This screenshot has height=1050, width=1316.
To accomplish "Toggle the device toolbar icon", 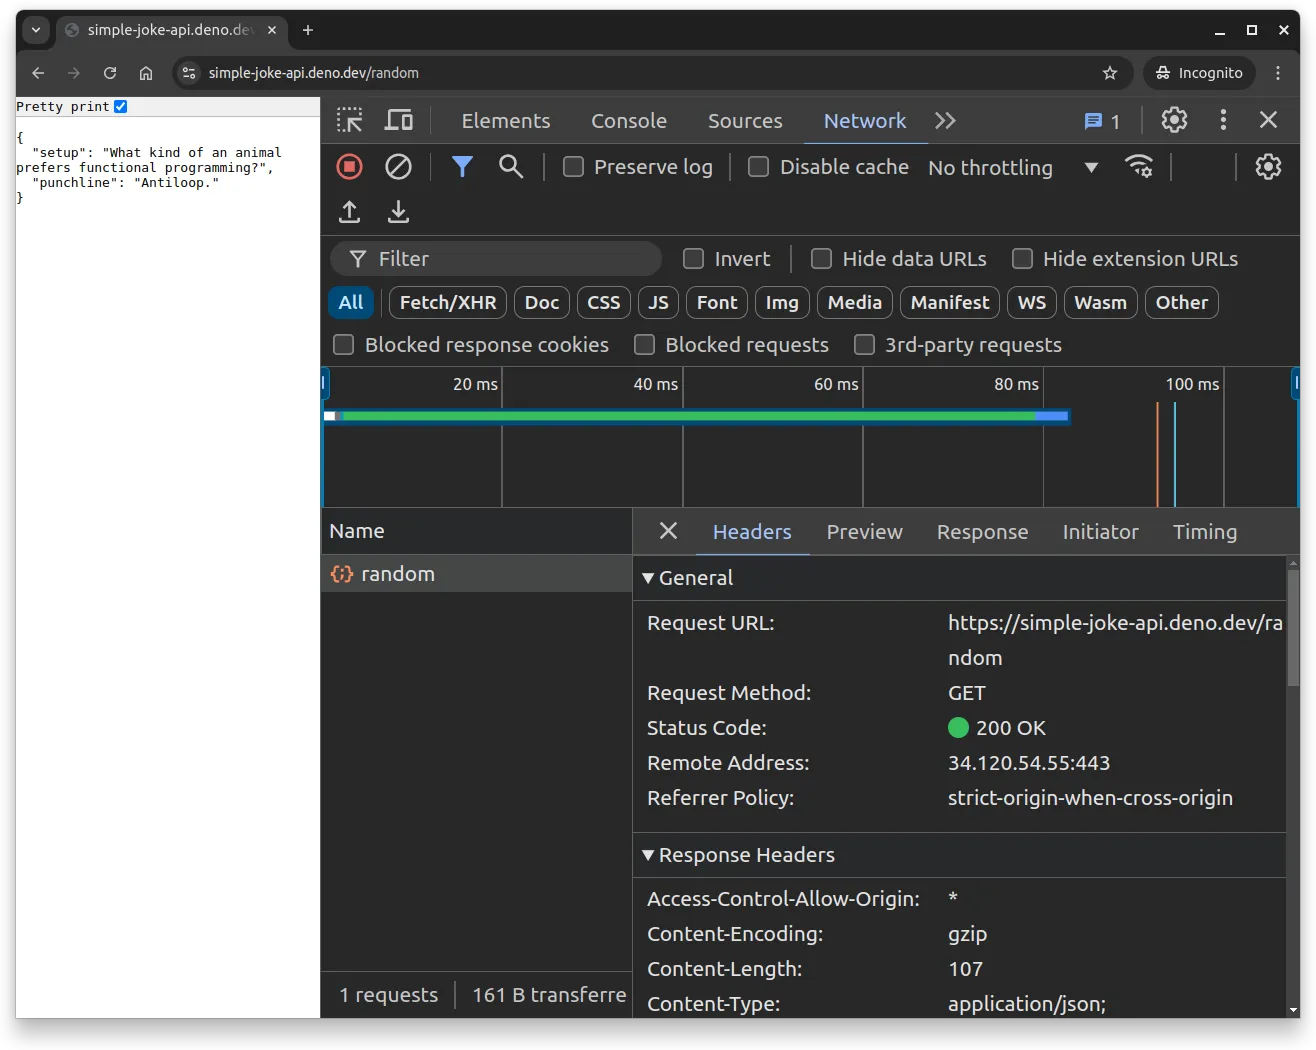I will [398, 119].
